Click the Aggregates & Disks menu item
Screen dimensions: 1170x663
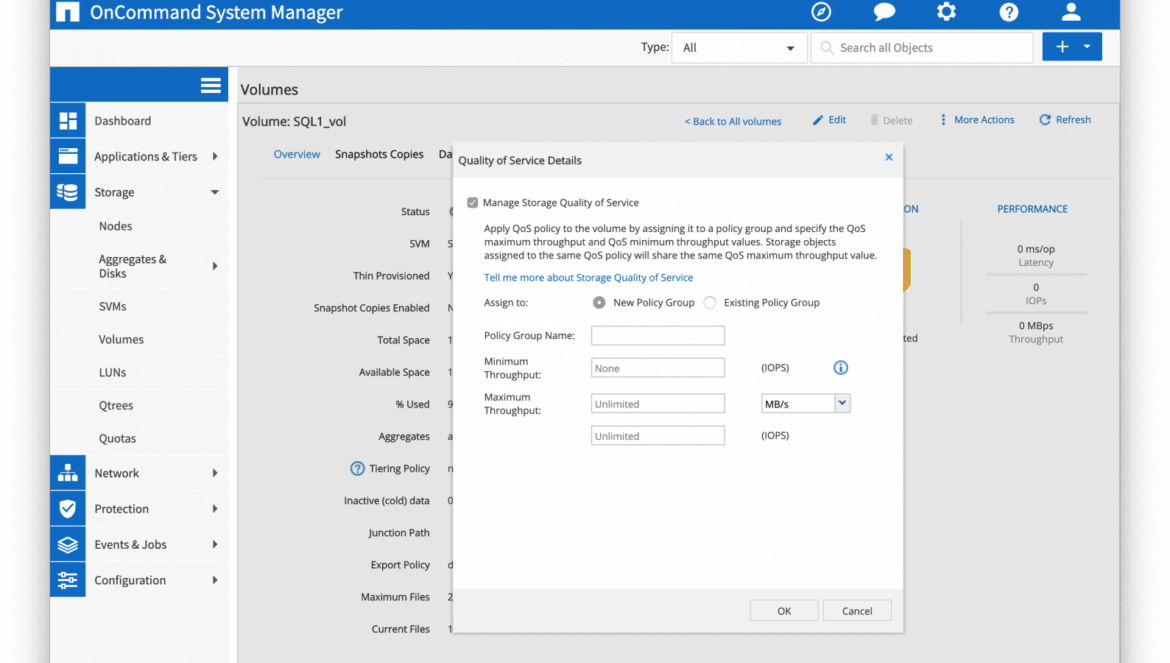pos(133,266)
